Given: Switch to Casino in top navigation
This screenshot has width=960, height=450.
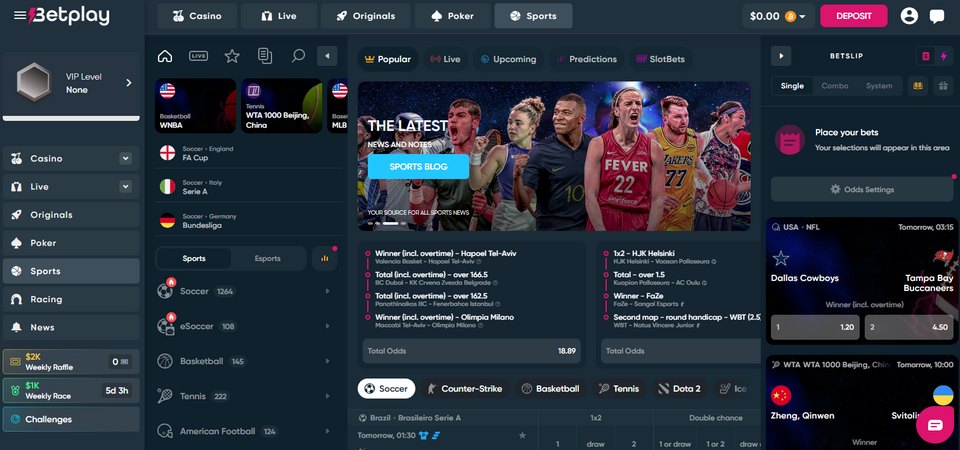Looking at the screenshot, I should [196, 16].
